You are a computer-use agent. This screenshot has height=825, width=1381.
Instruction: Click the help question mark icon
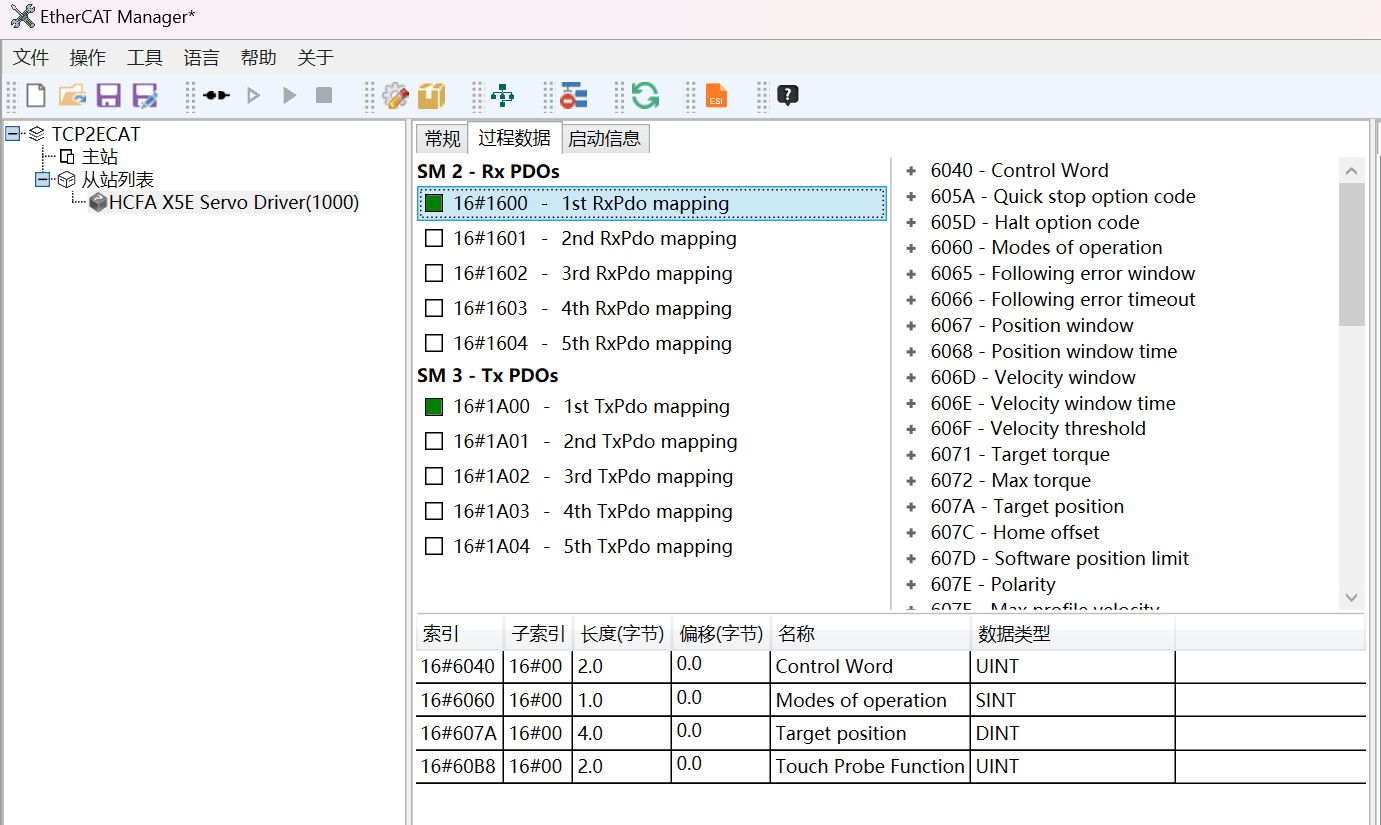(788, 96)
